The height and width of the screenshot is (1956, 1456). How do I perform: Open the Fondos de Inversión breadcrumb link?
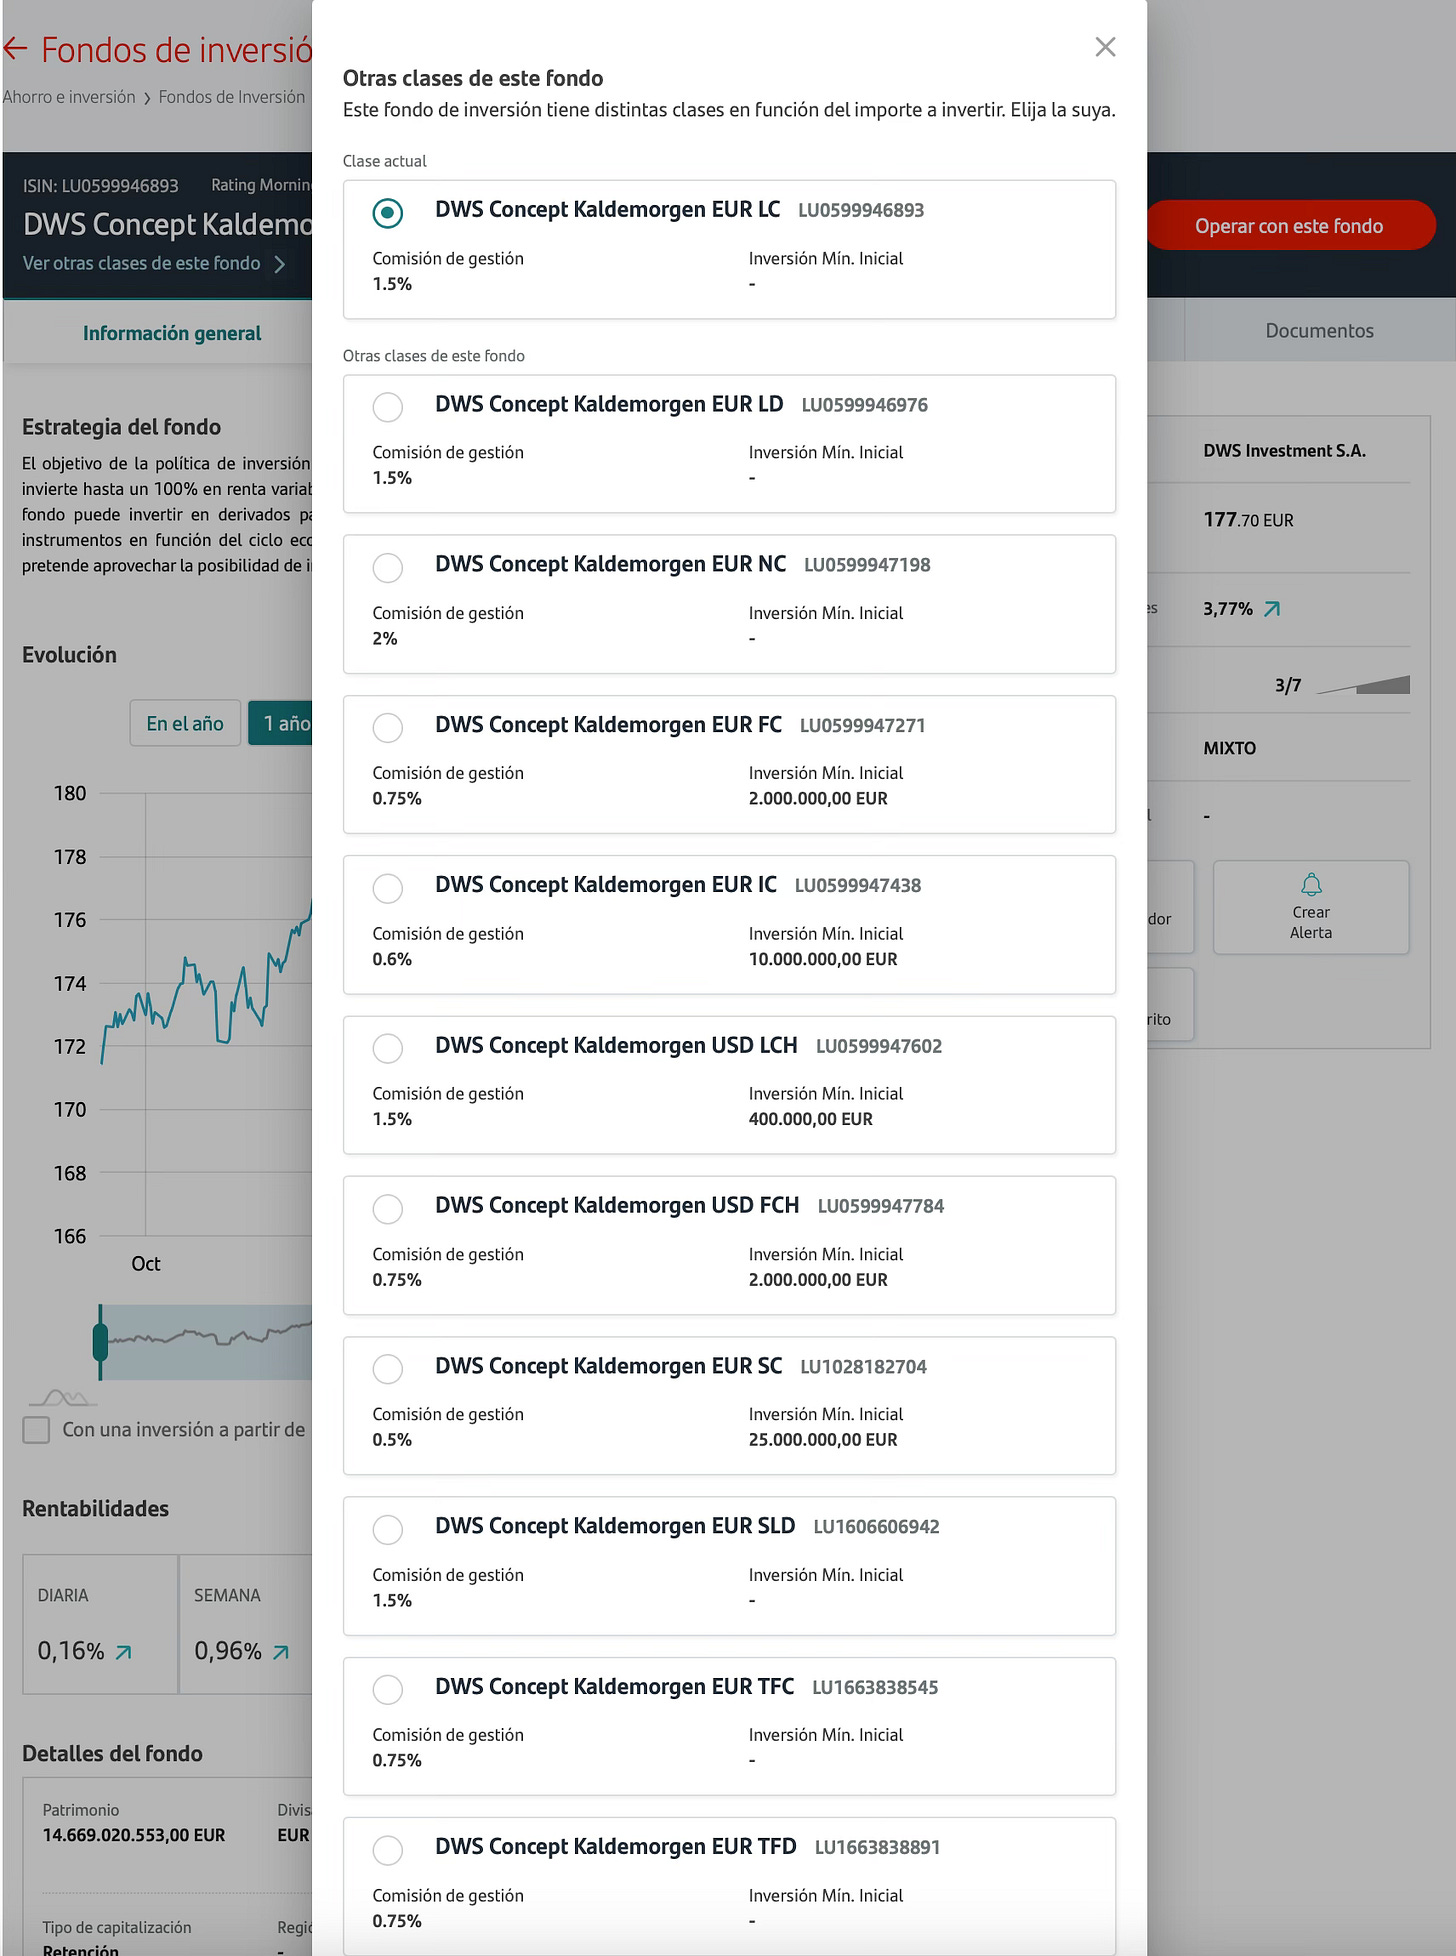232,97
